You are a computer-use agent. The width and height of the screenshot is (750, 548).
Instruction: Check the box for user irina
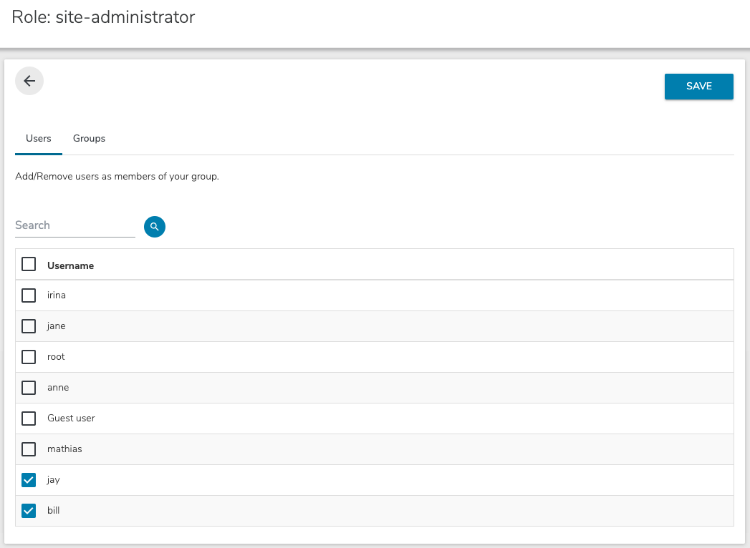coord(29,295)
